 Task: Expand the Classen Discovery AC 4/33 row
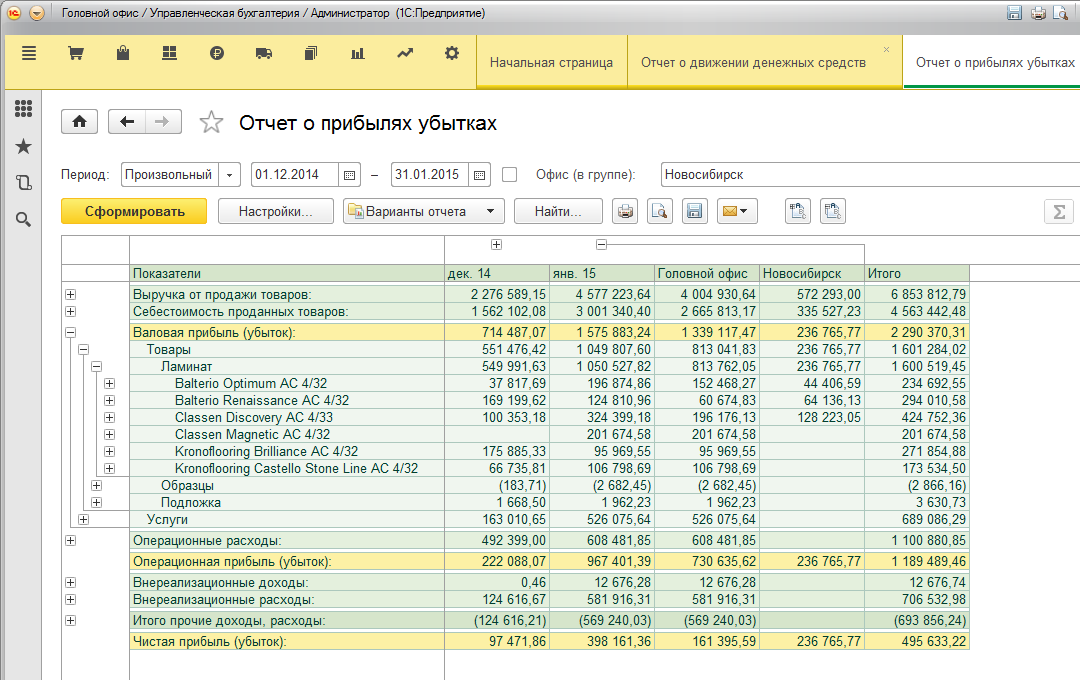[x=110, y=418]
